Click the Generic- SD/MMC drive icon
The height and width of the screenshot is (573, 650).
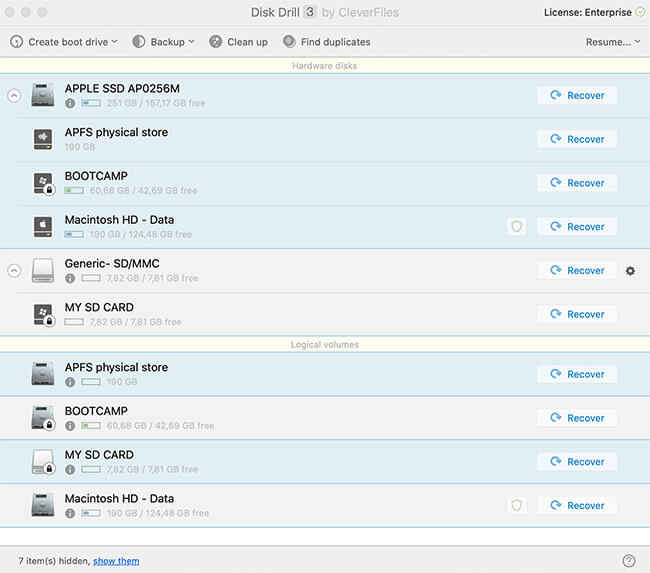[x=43, y=270]
